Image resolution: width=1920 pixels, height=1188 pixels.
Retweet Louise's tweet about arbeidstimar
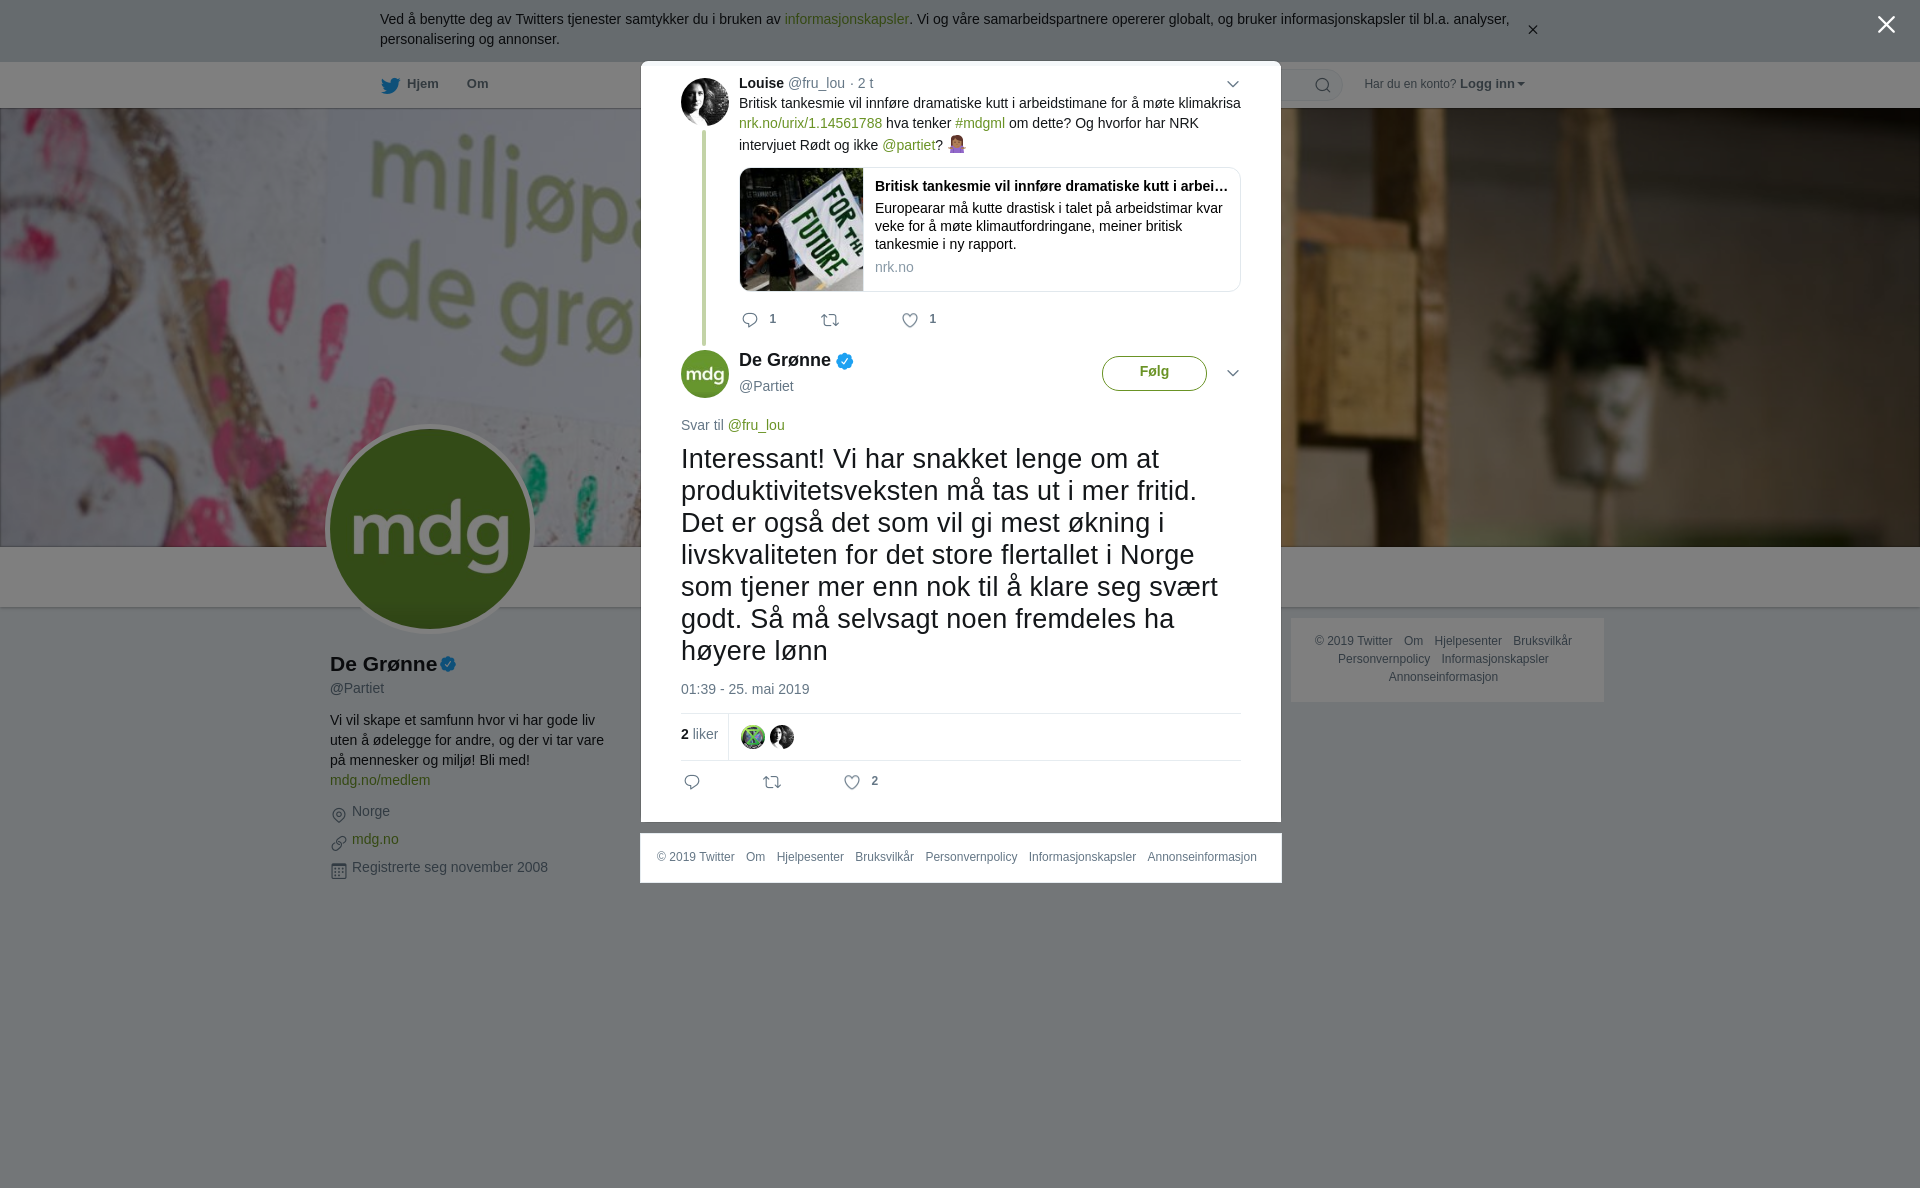click(830, 320)
